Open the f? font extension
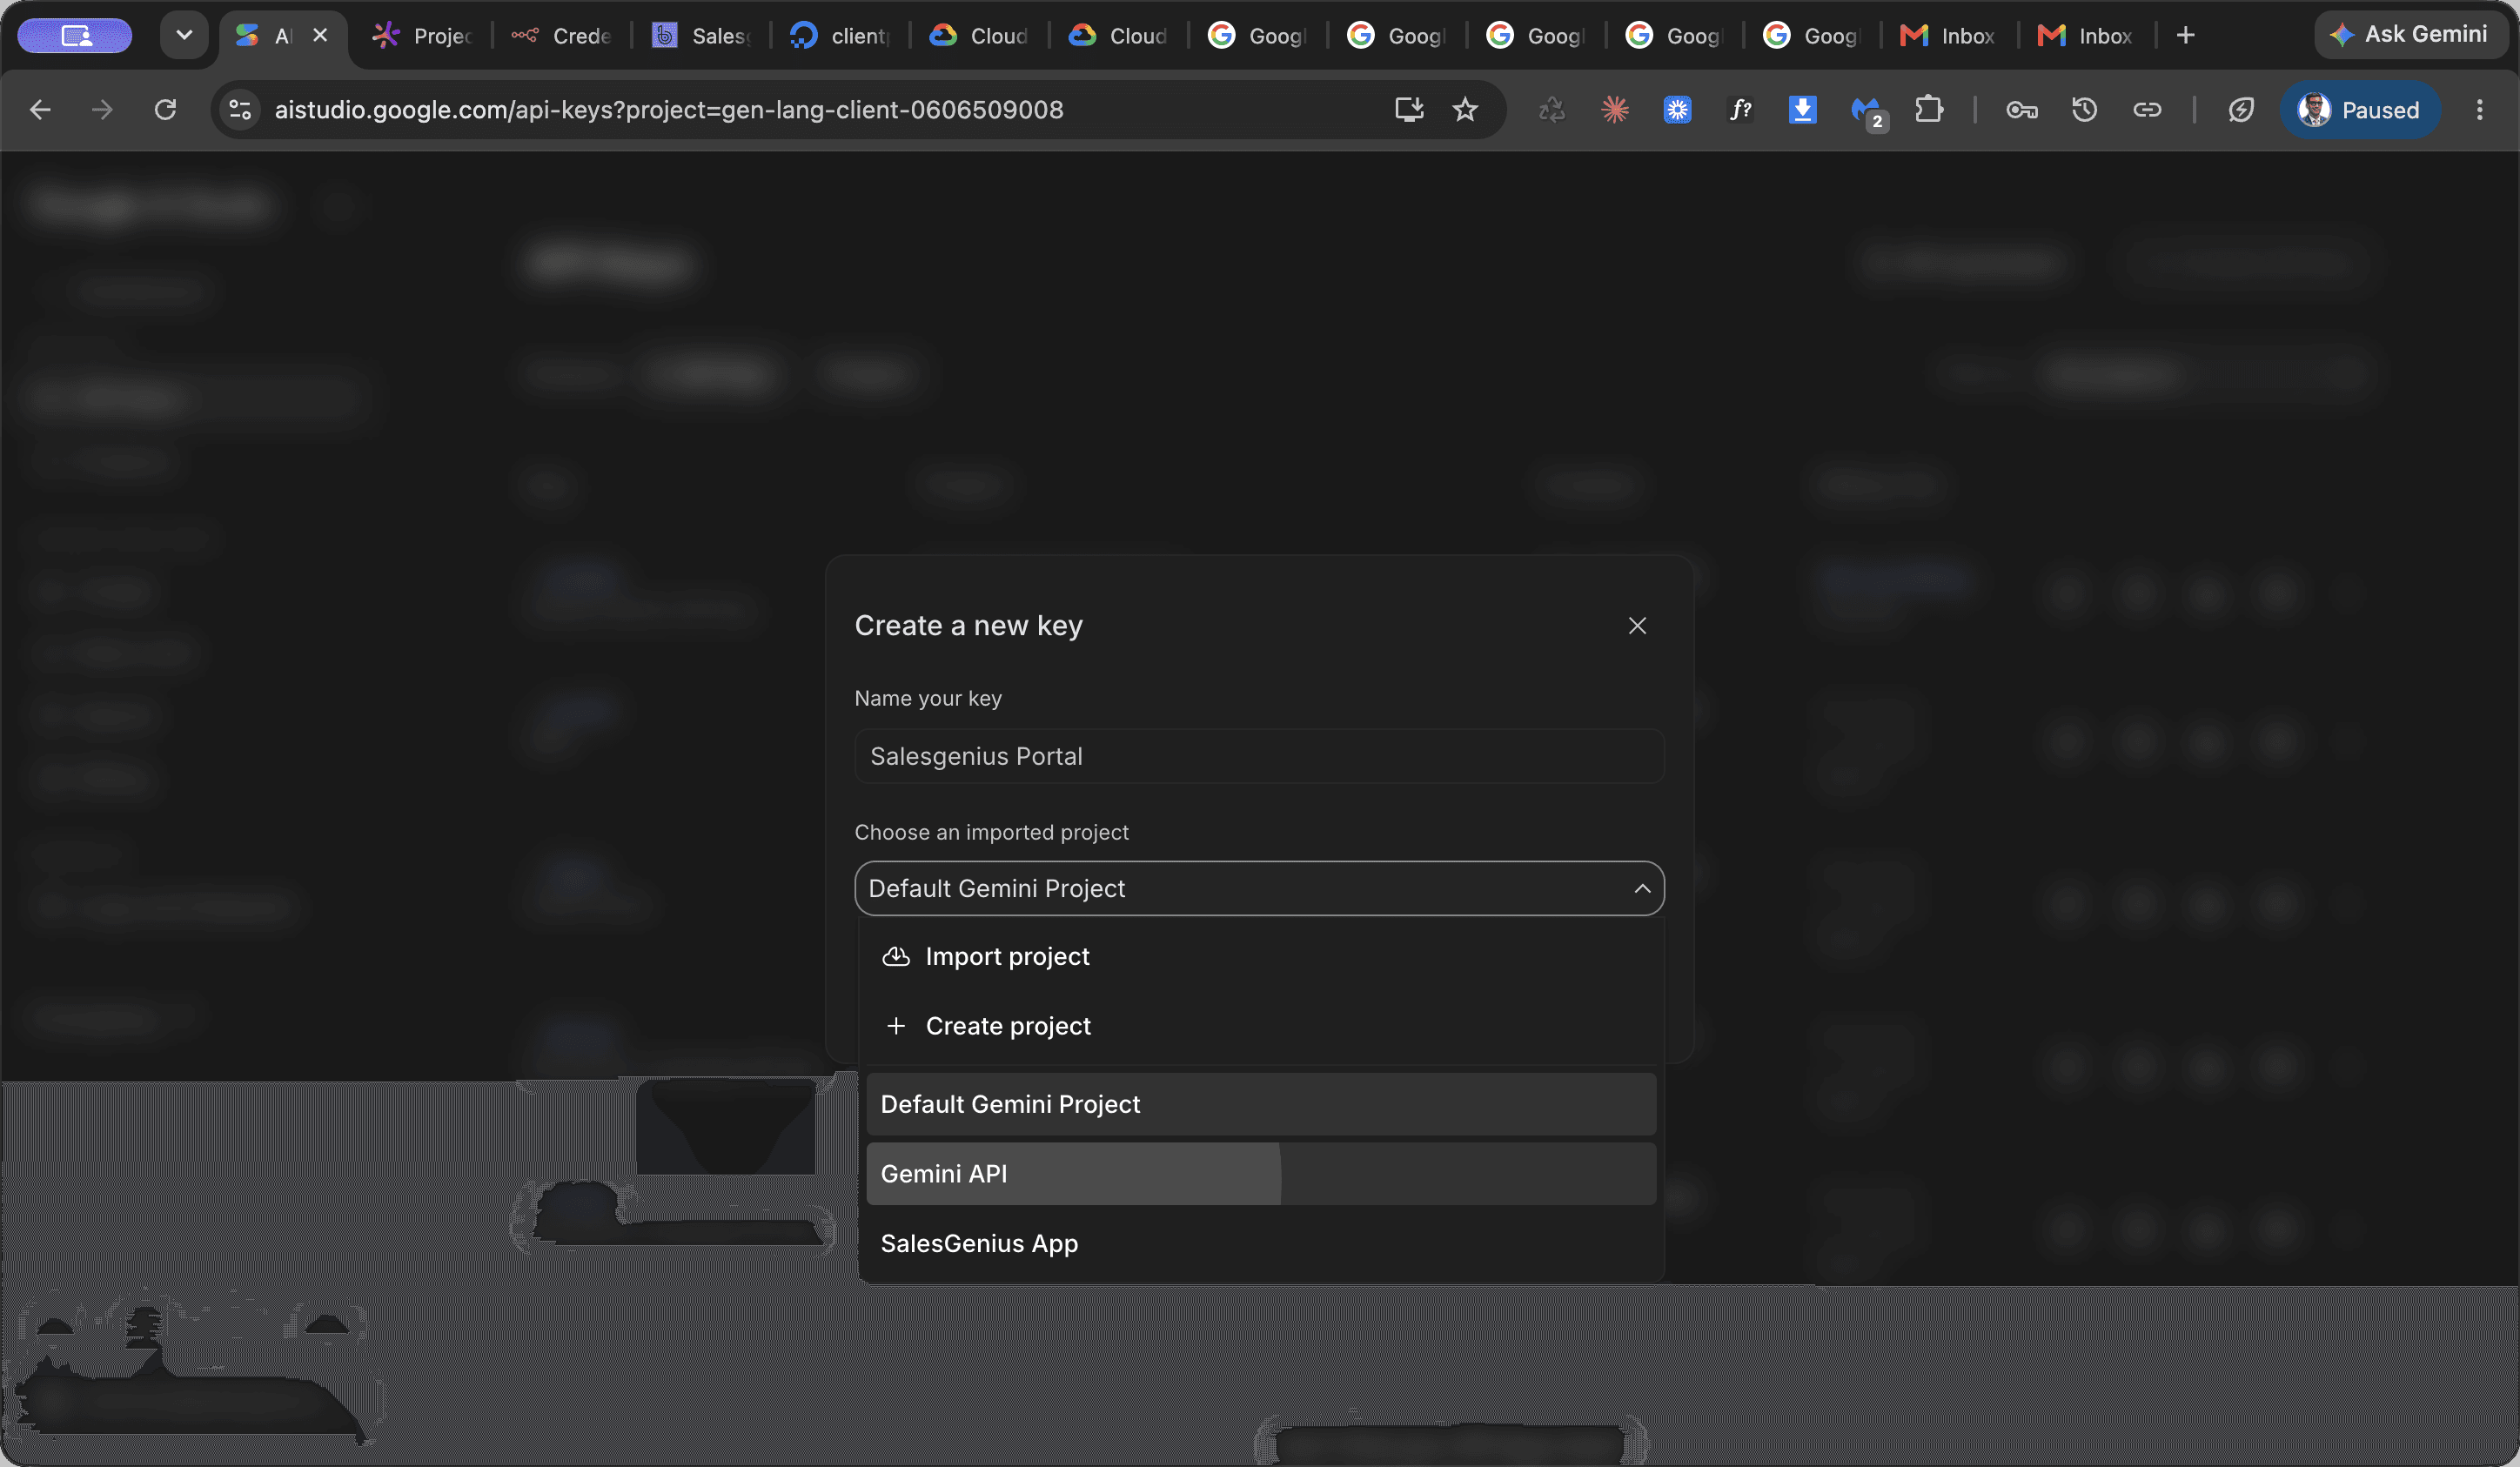 tap(1740, 110)
